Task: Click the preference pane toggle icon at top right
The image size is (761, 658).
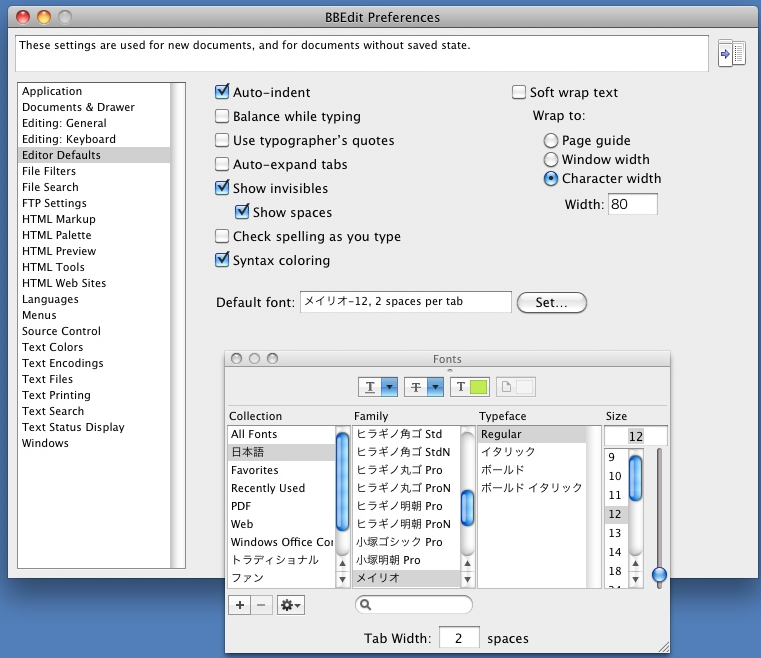Action: (x=732, y=54)
